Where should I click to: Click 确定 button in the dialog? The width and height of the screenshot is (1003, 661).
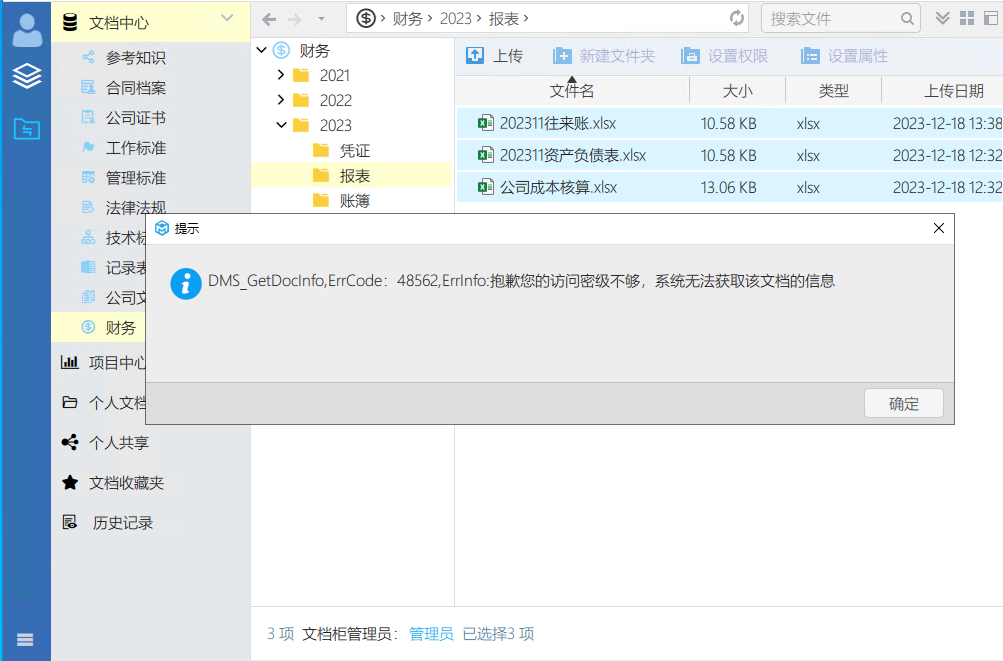[x=903, y=404]
